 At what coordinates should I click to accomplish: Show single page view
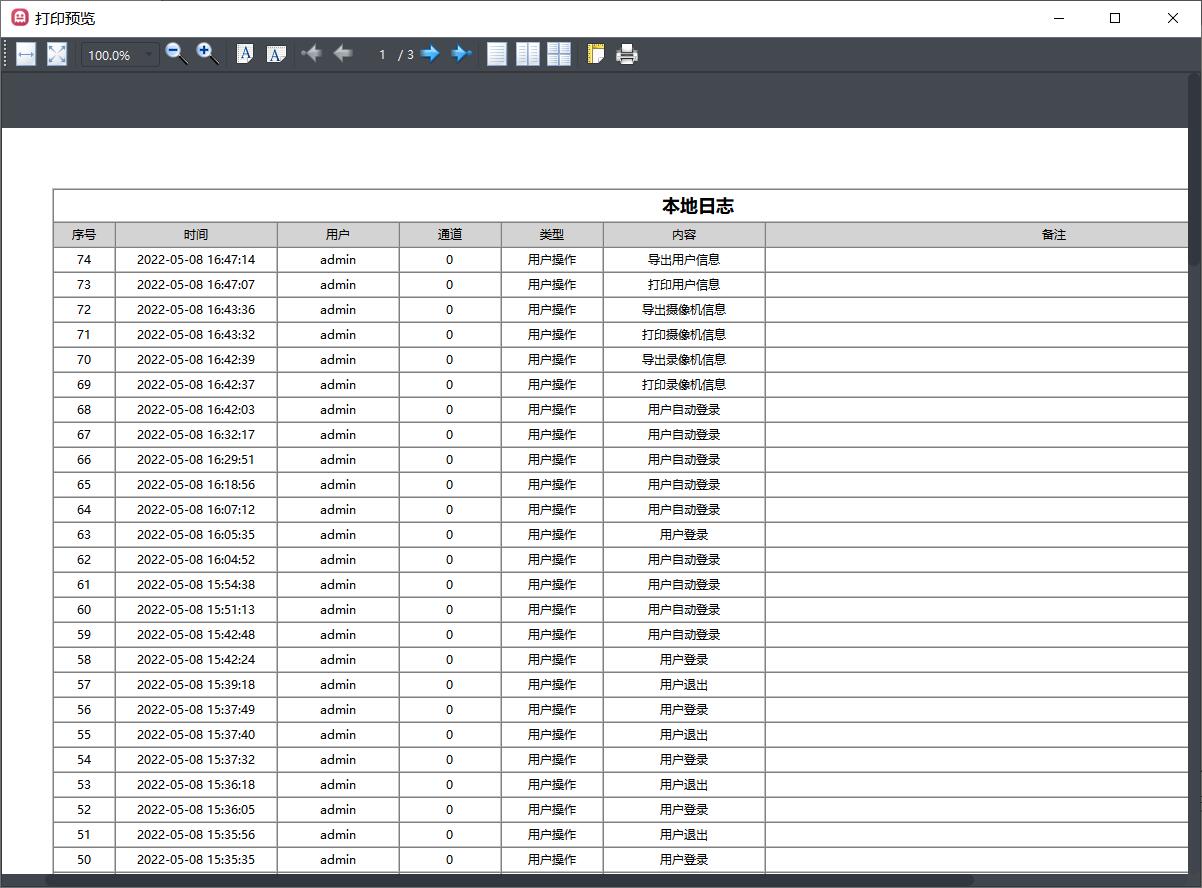click(497, 54)
